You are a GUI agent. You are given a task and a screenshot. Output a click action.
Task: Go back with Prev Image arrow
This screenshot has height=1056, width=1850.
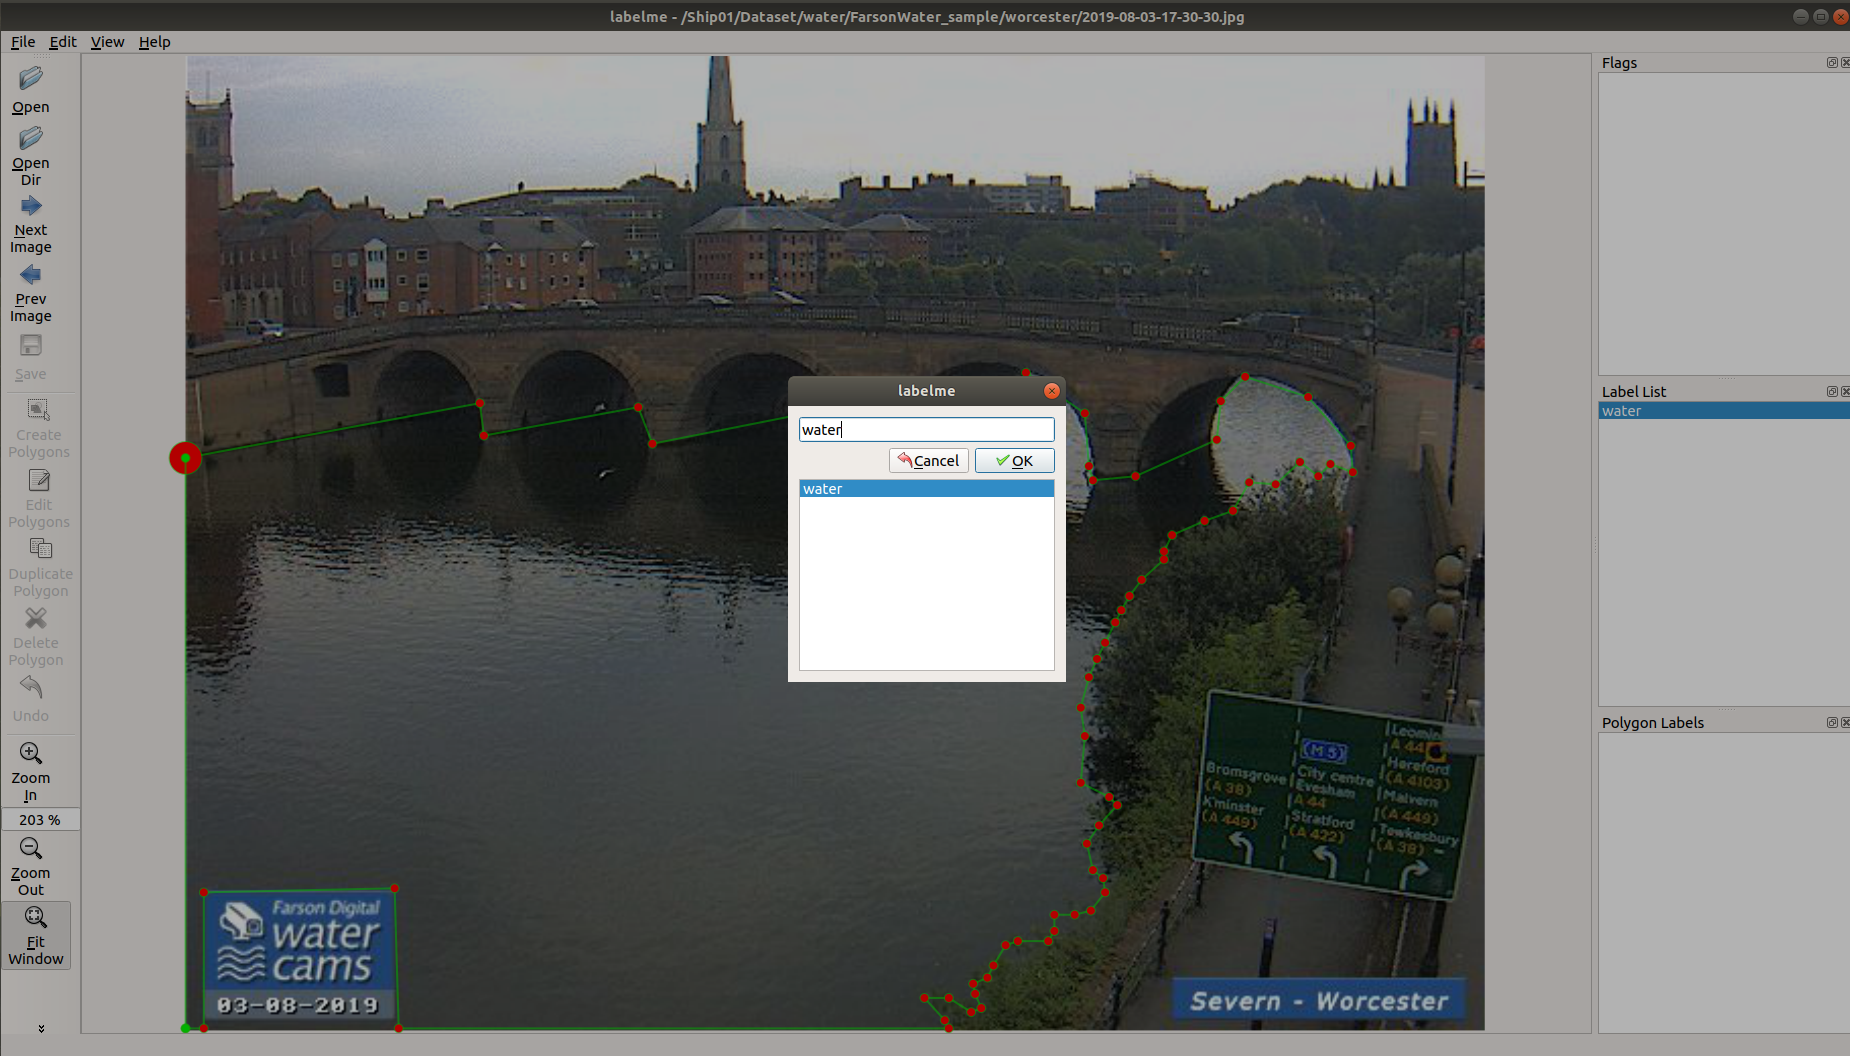coord(31,275)
